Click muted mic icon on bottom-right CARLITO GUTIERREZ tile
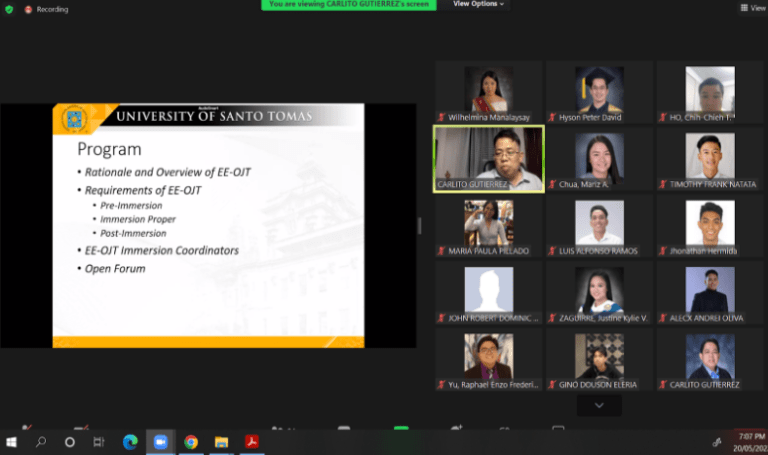The height and width of the screenshot is (455, 768). (x=663, y=385)
